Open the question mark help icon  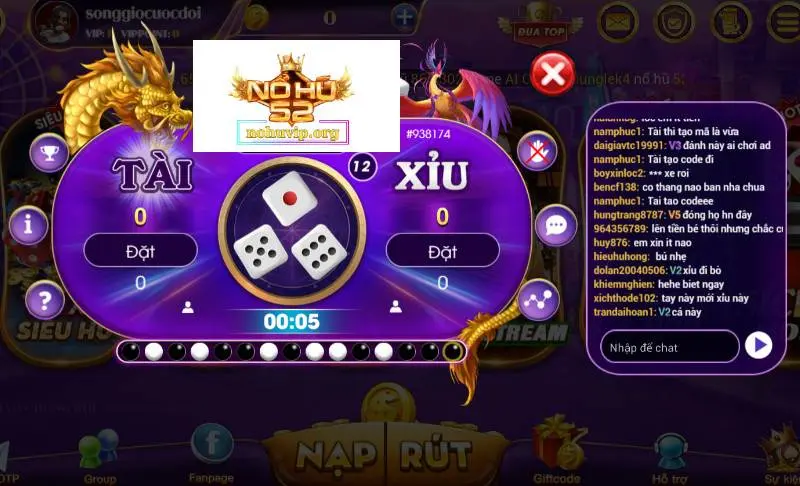click(x=45, y=300)
